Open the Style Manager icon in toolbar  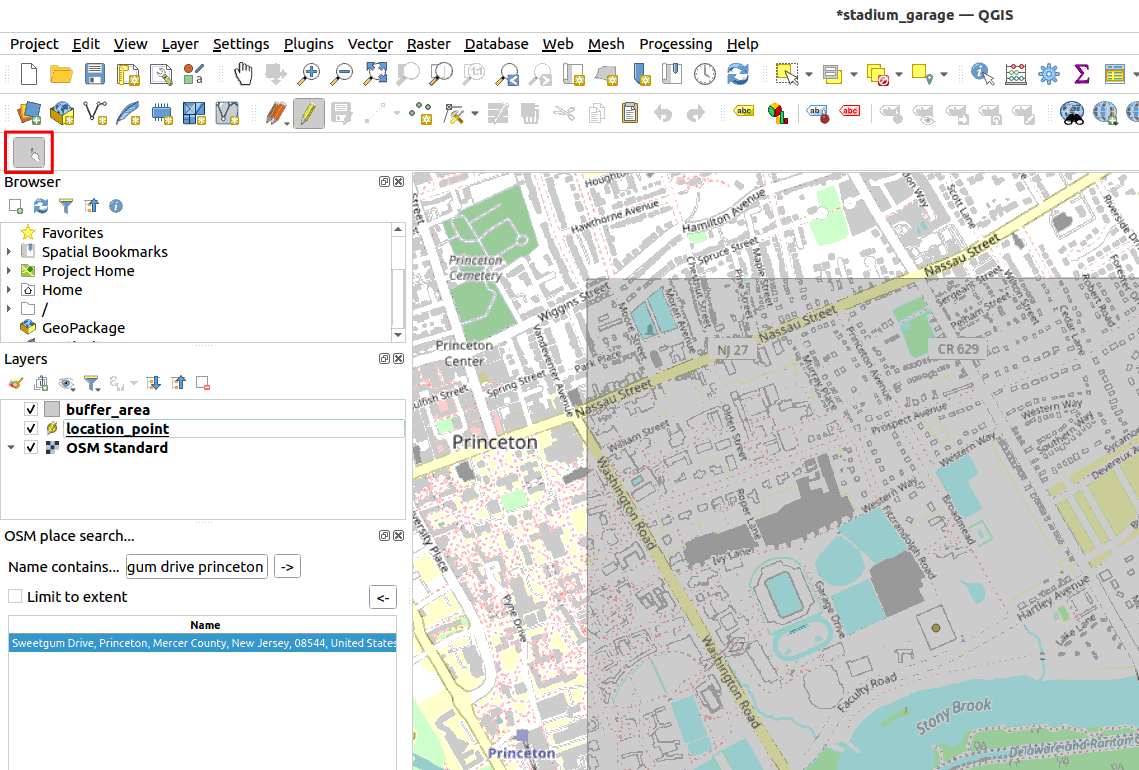click(x=194, y=74)
